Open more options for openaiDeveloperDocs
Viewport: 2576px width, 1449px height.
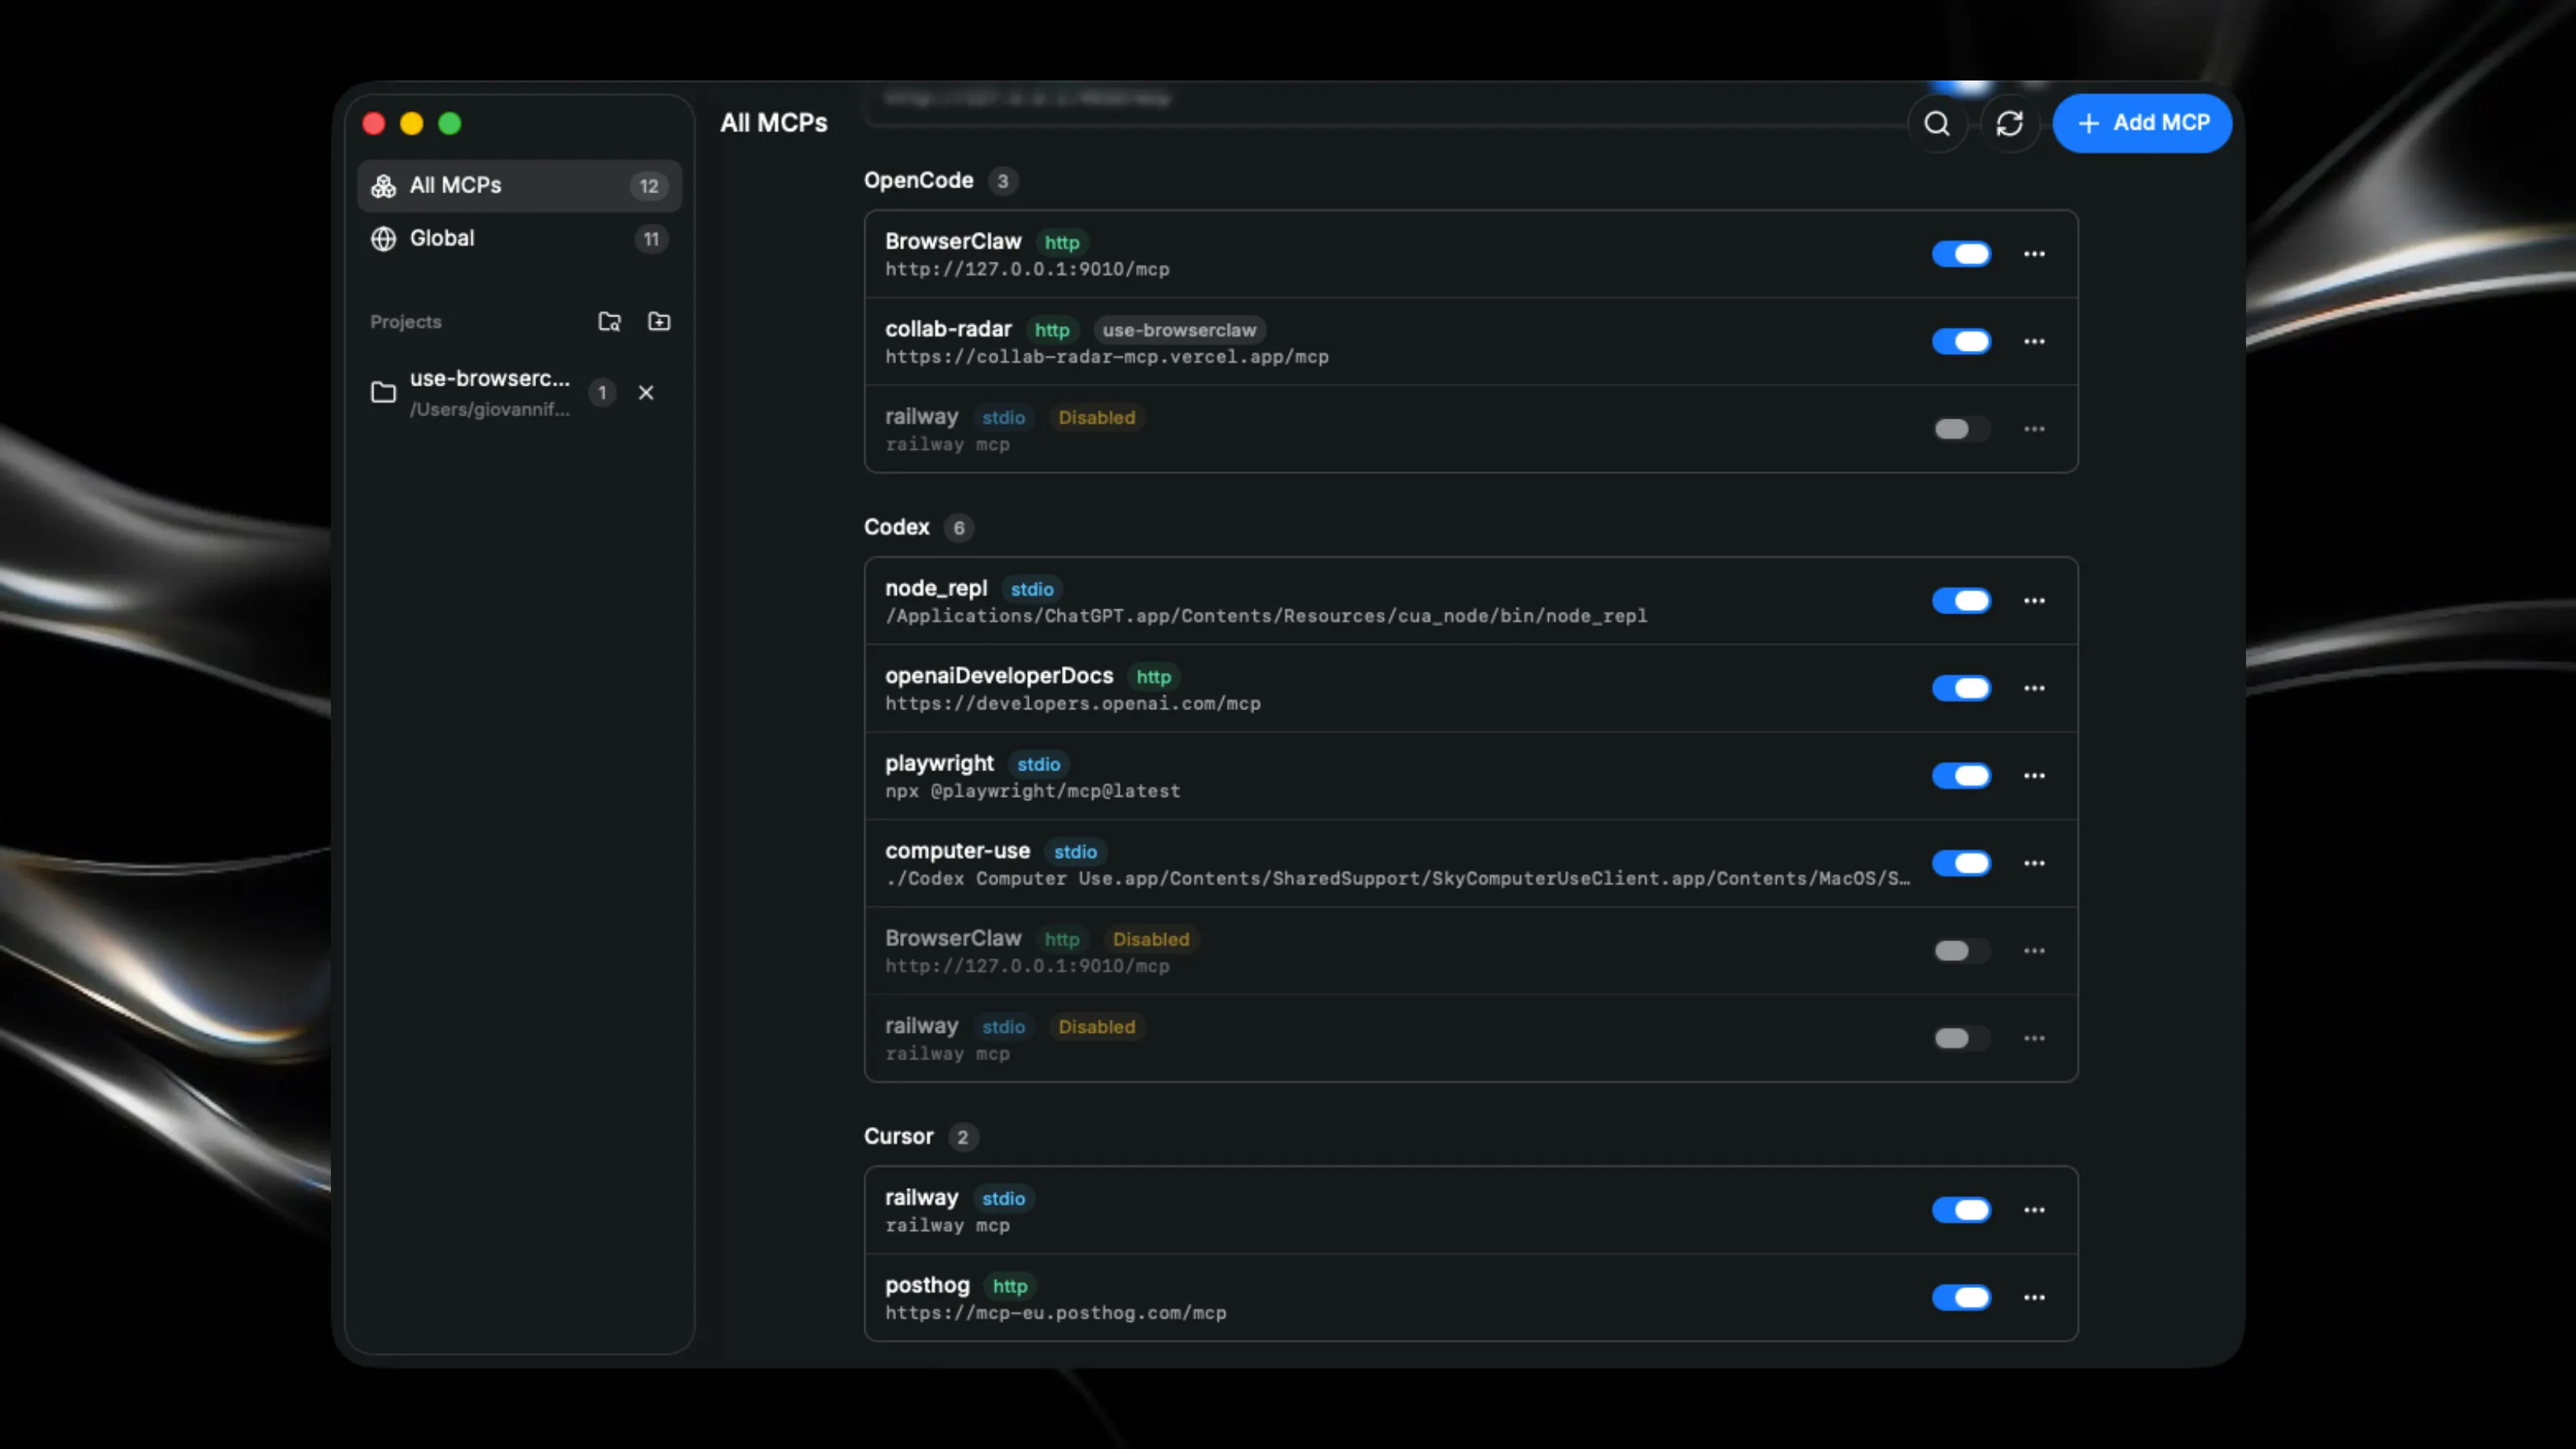pyautogui.click(x=2034, y=689)
